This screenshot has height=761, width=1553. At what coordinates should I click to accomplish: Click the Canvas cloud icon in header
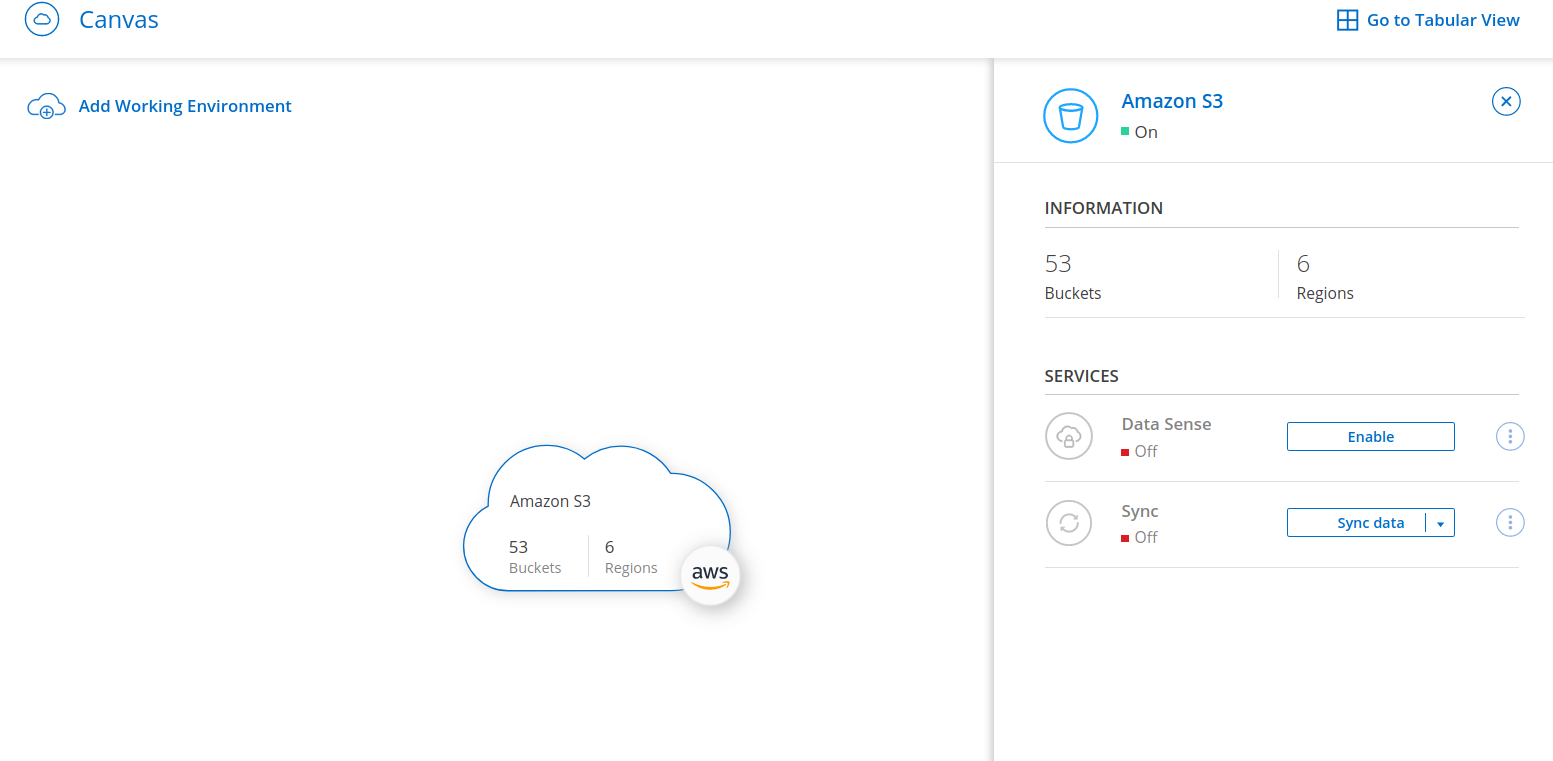(x=42, y=19)
